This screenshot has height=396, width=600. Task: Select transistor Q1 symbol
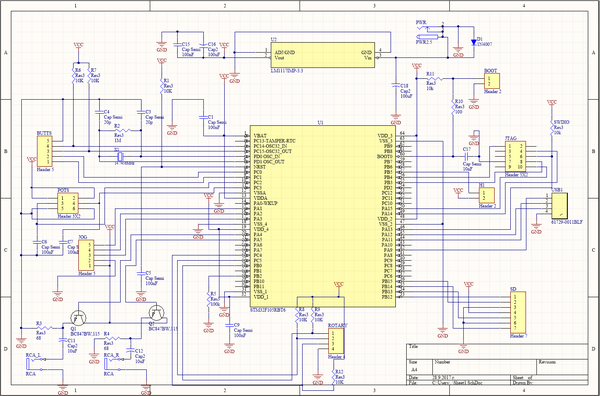[x=78, y=317]
